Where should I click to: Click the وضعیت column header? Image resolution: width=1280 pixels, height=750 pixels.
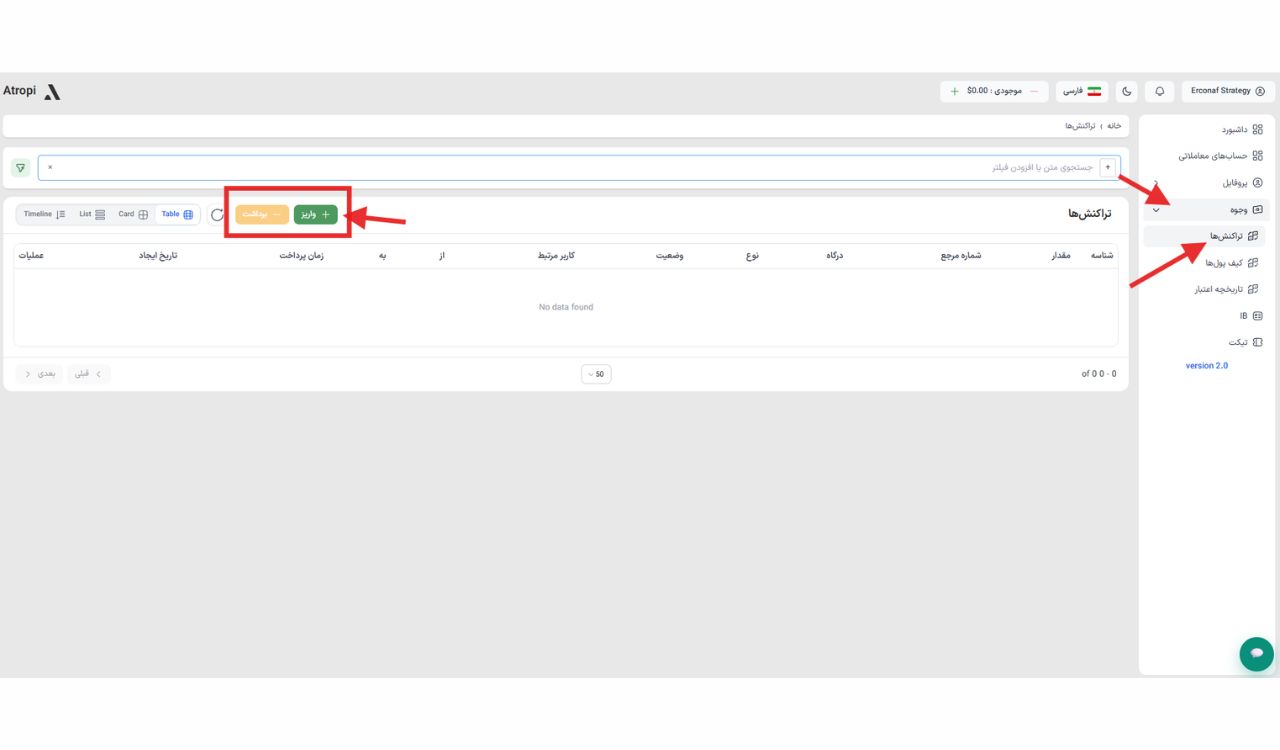click(670, 256)
